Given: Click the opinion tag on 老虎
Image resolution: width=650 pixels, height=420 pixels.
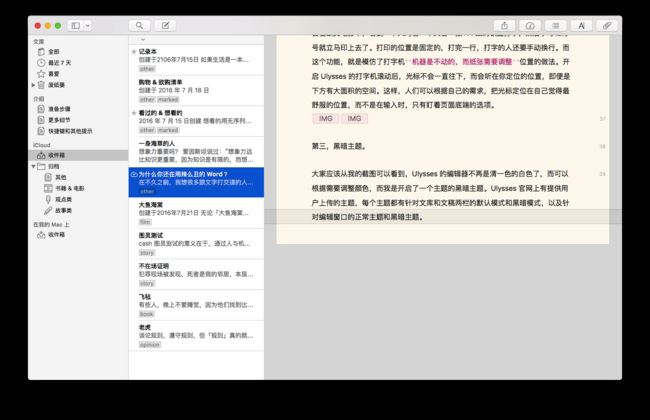Looking at the screenshot, I should pos(150,345).
